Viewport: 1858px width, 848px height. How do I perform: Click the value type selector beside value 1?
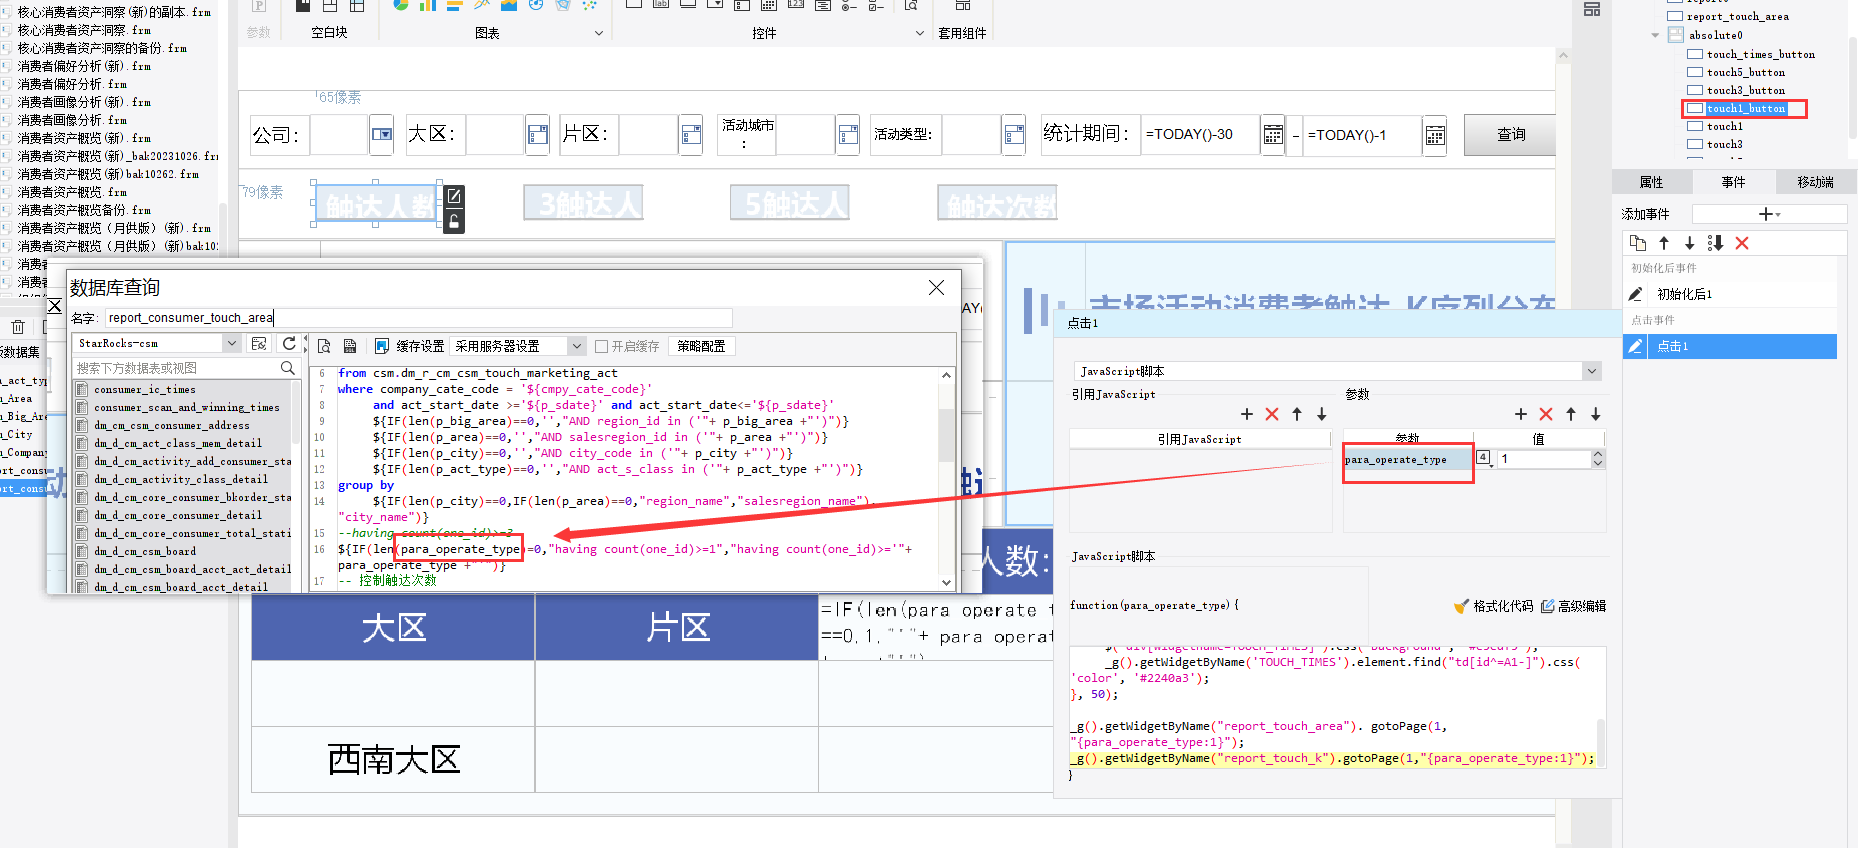1484,458
